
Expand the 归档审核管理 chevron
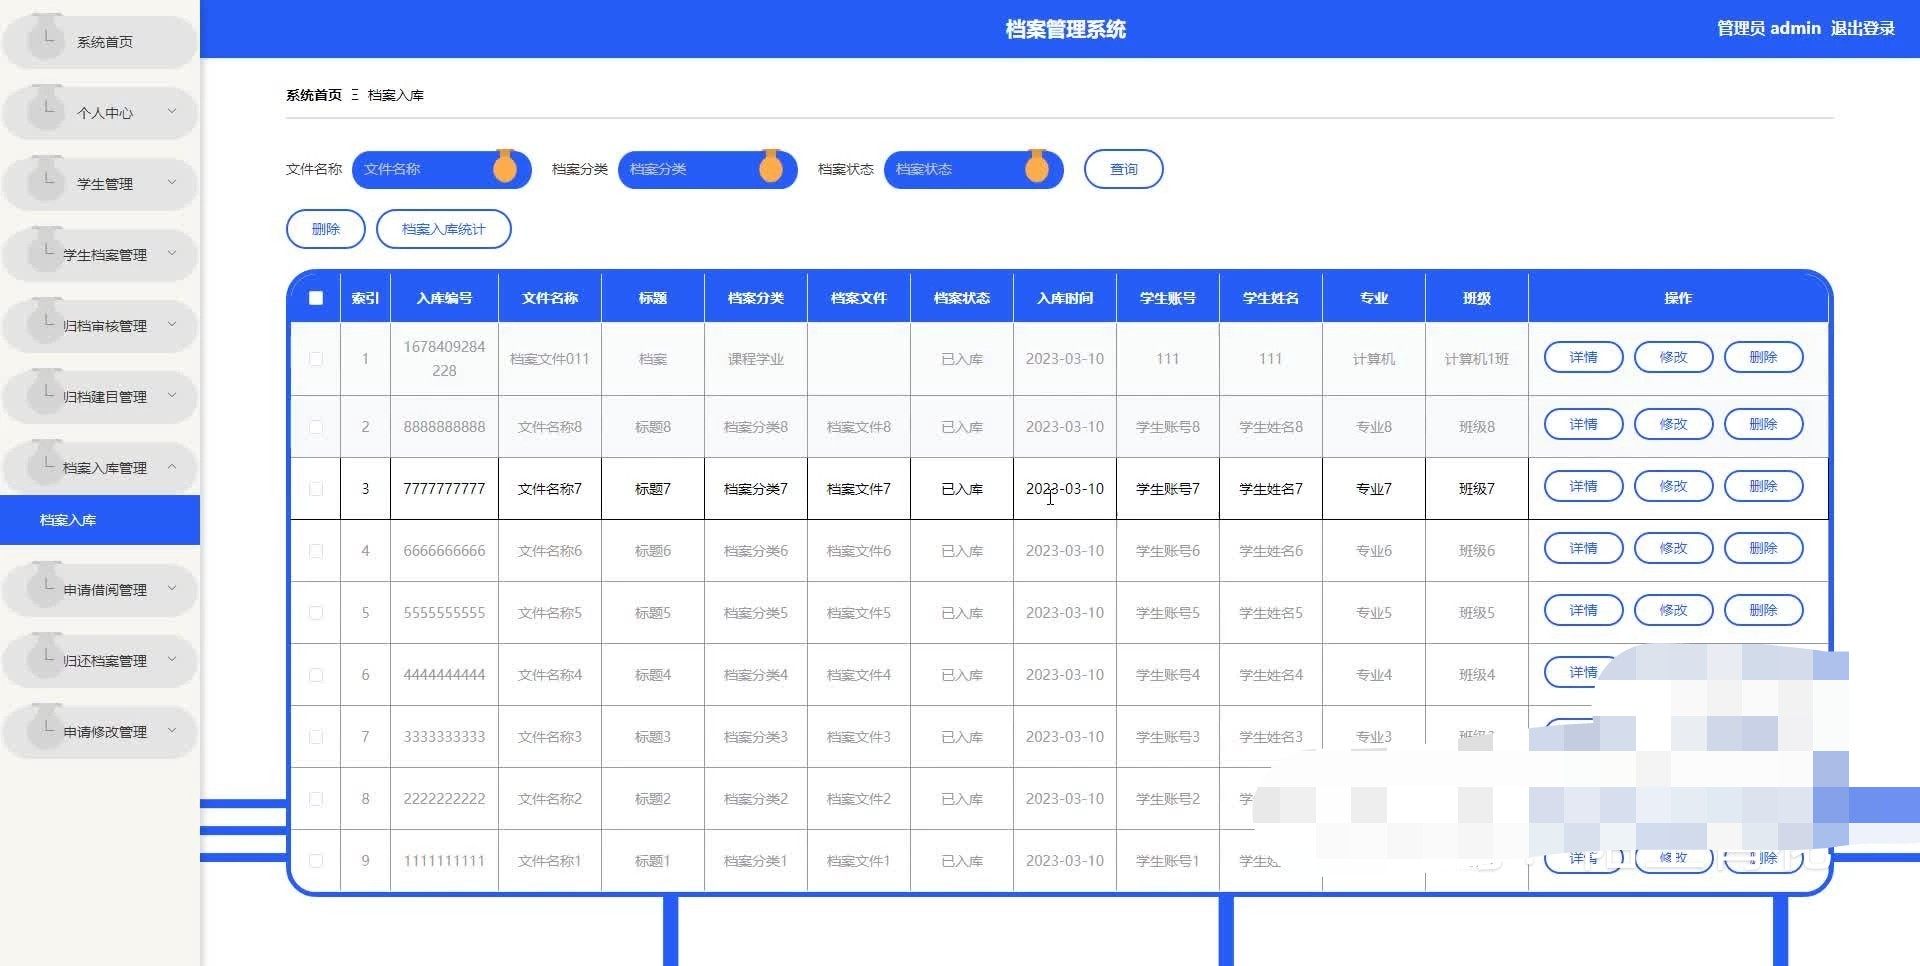[x=172, y=324]
